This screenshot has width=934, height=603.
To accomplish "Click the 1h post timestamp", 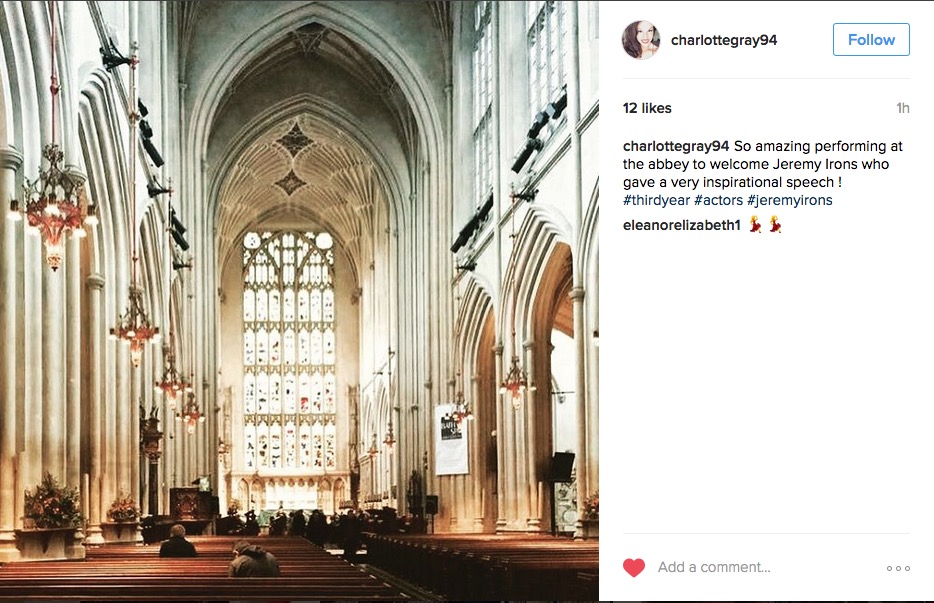I will click(x=902, y=108).
